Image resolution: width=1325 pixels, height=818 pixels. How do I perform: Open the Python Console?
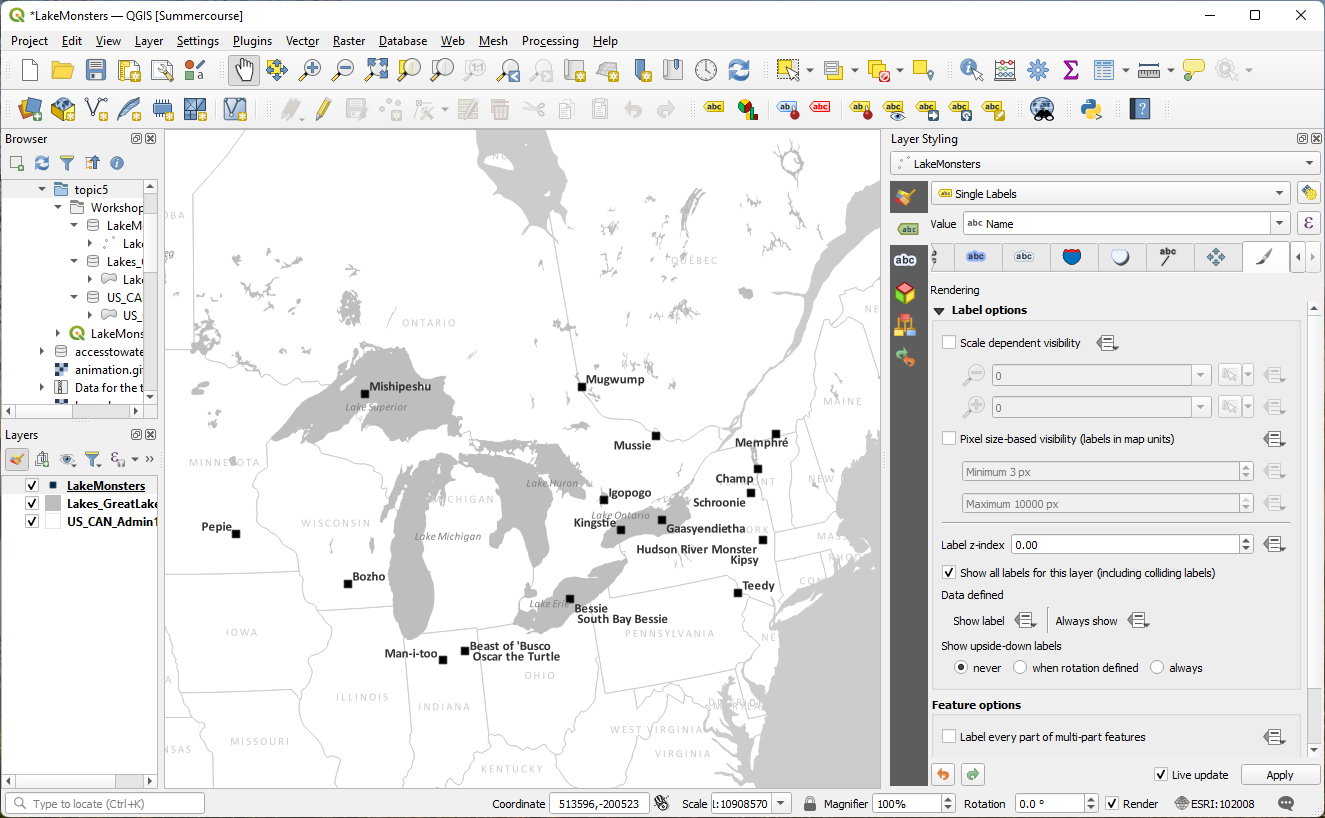point(1092,109)
